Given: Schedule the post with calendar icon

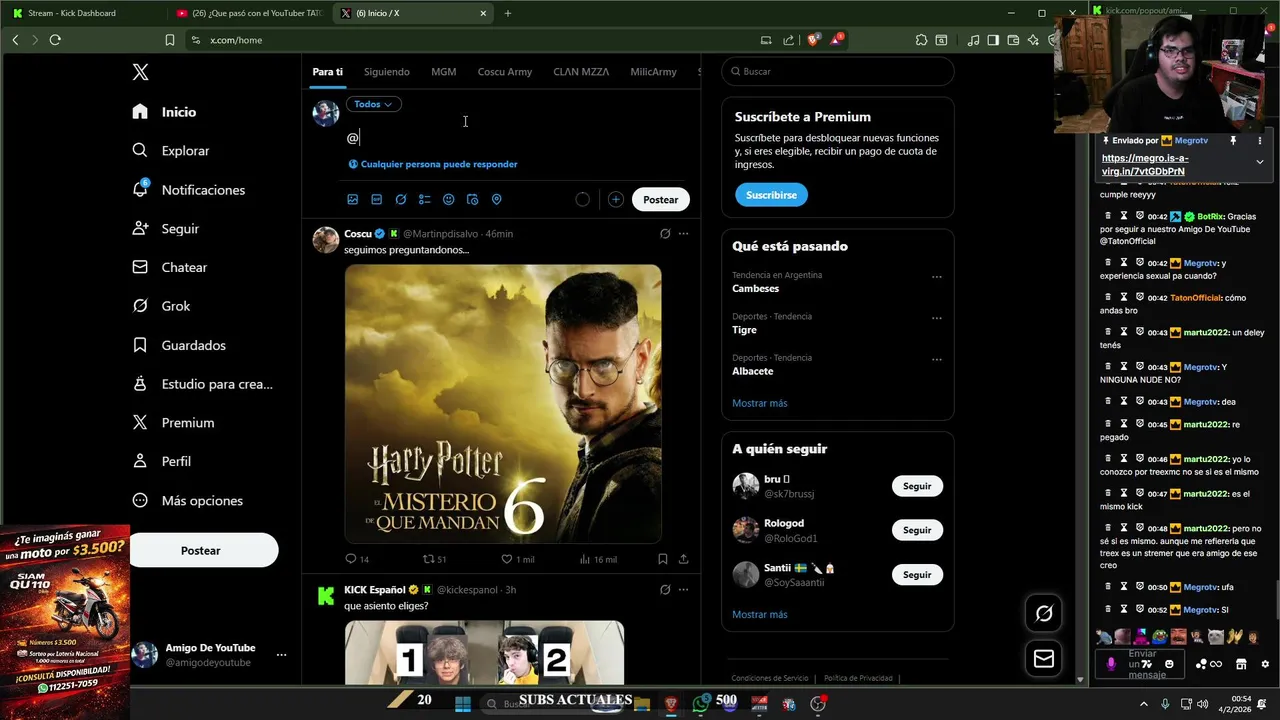Looking at the screenshot, I should [473, 200].
